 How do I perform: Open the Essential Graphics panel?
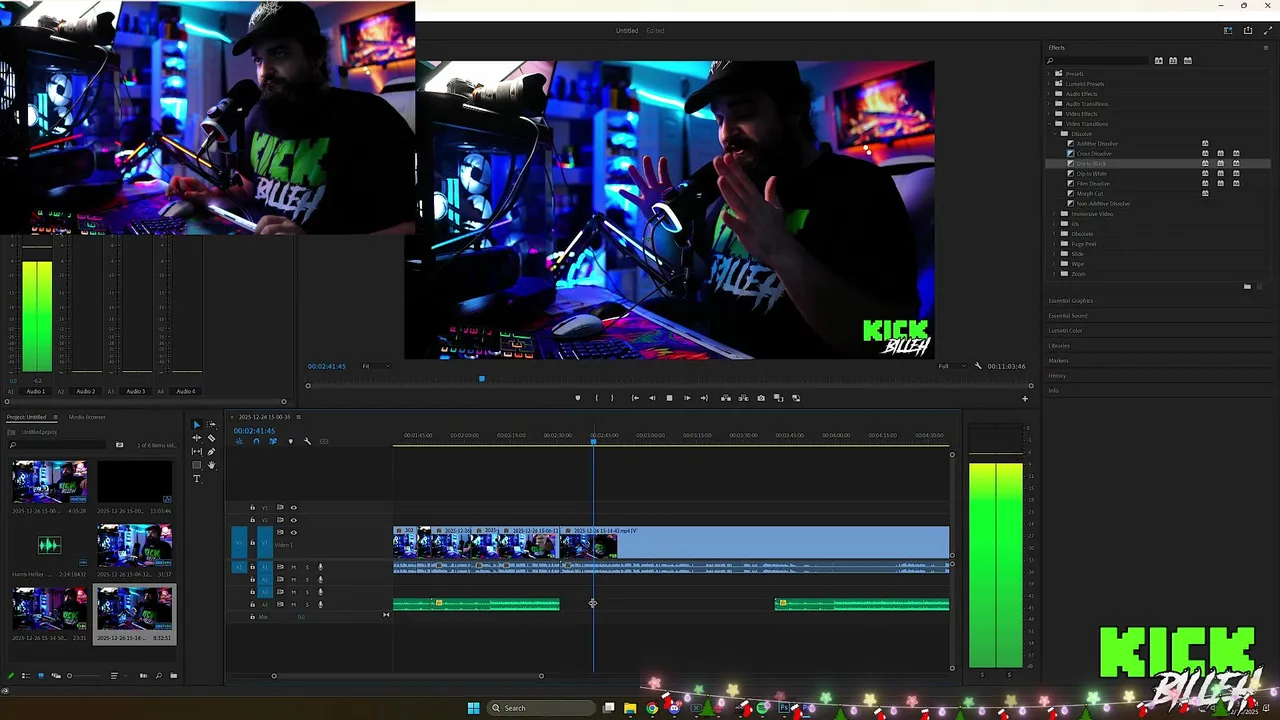click(x=1071, y=301)
